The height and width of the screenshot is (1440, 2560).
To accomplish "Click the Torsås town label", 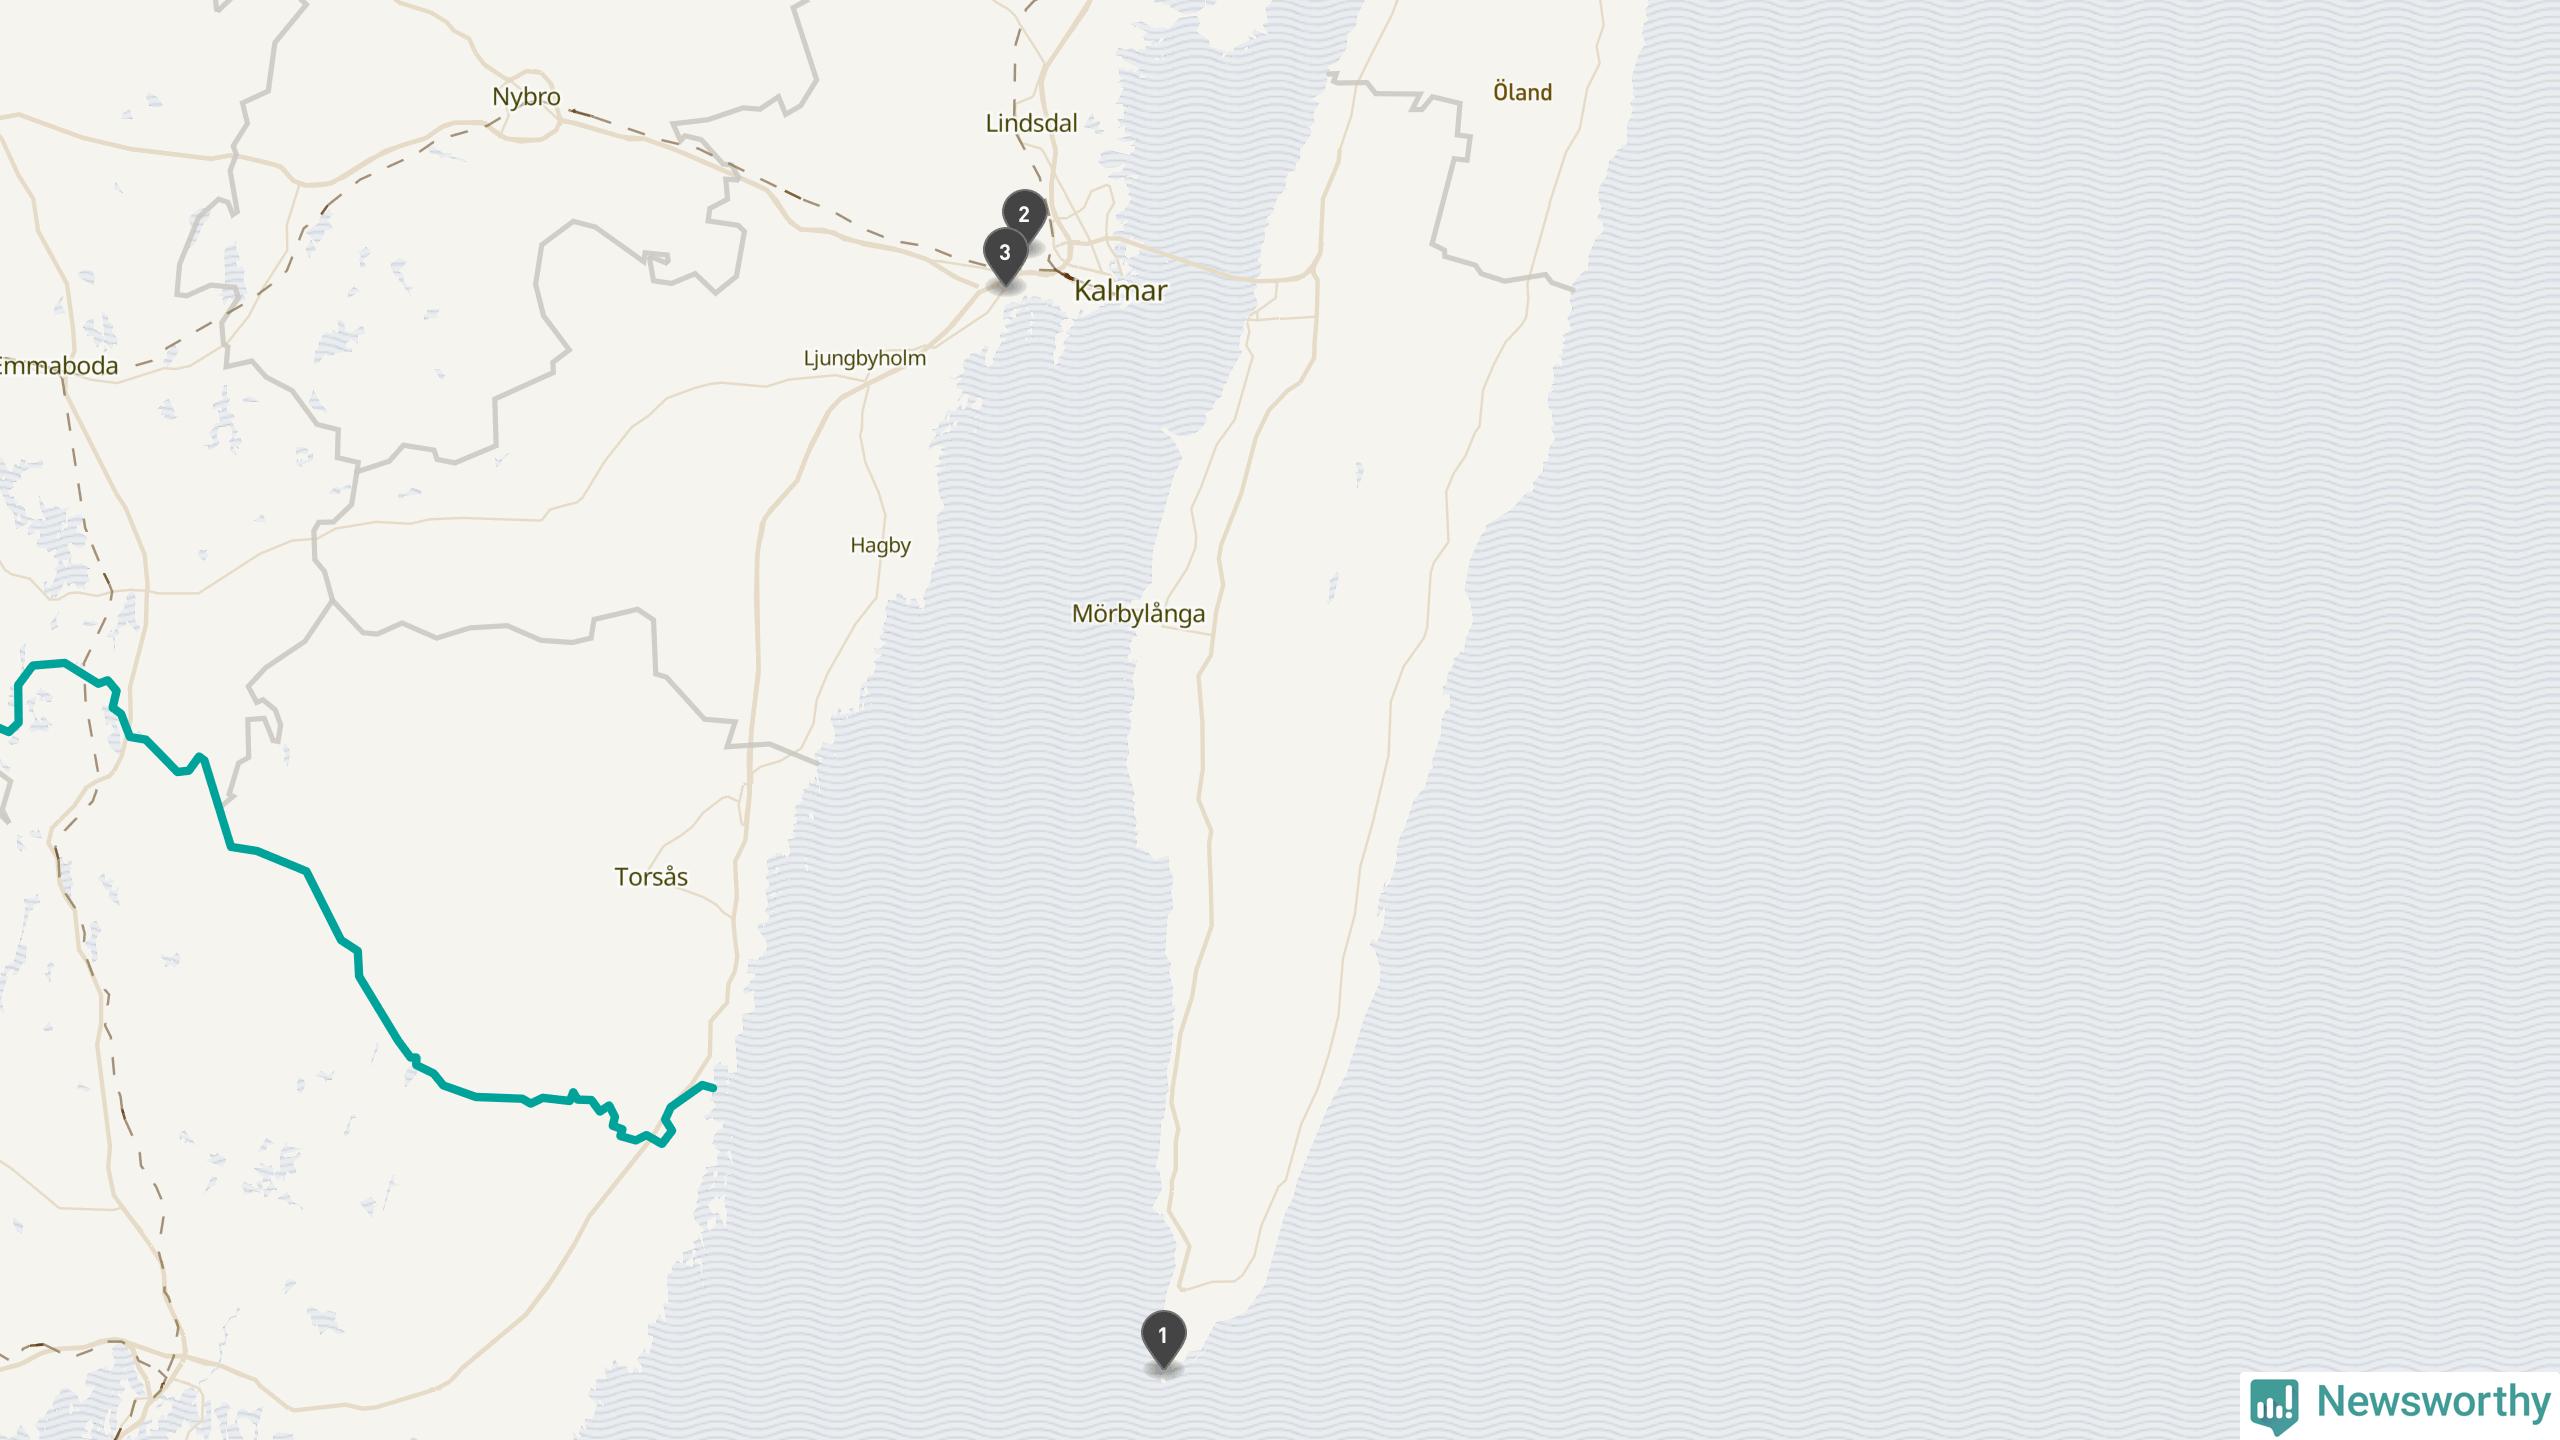I will 651,877.
